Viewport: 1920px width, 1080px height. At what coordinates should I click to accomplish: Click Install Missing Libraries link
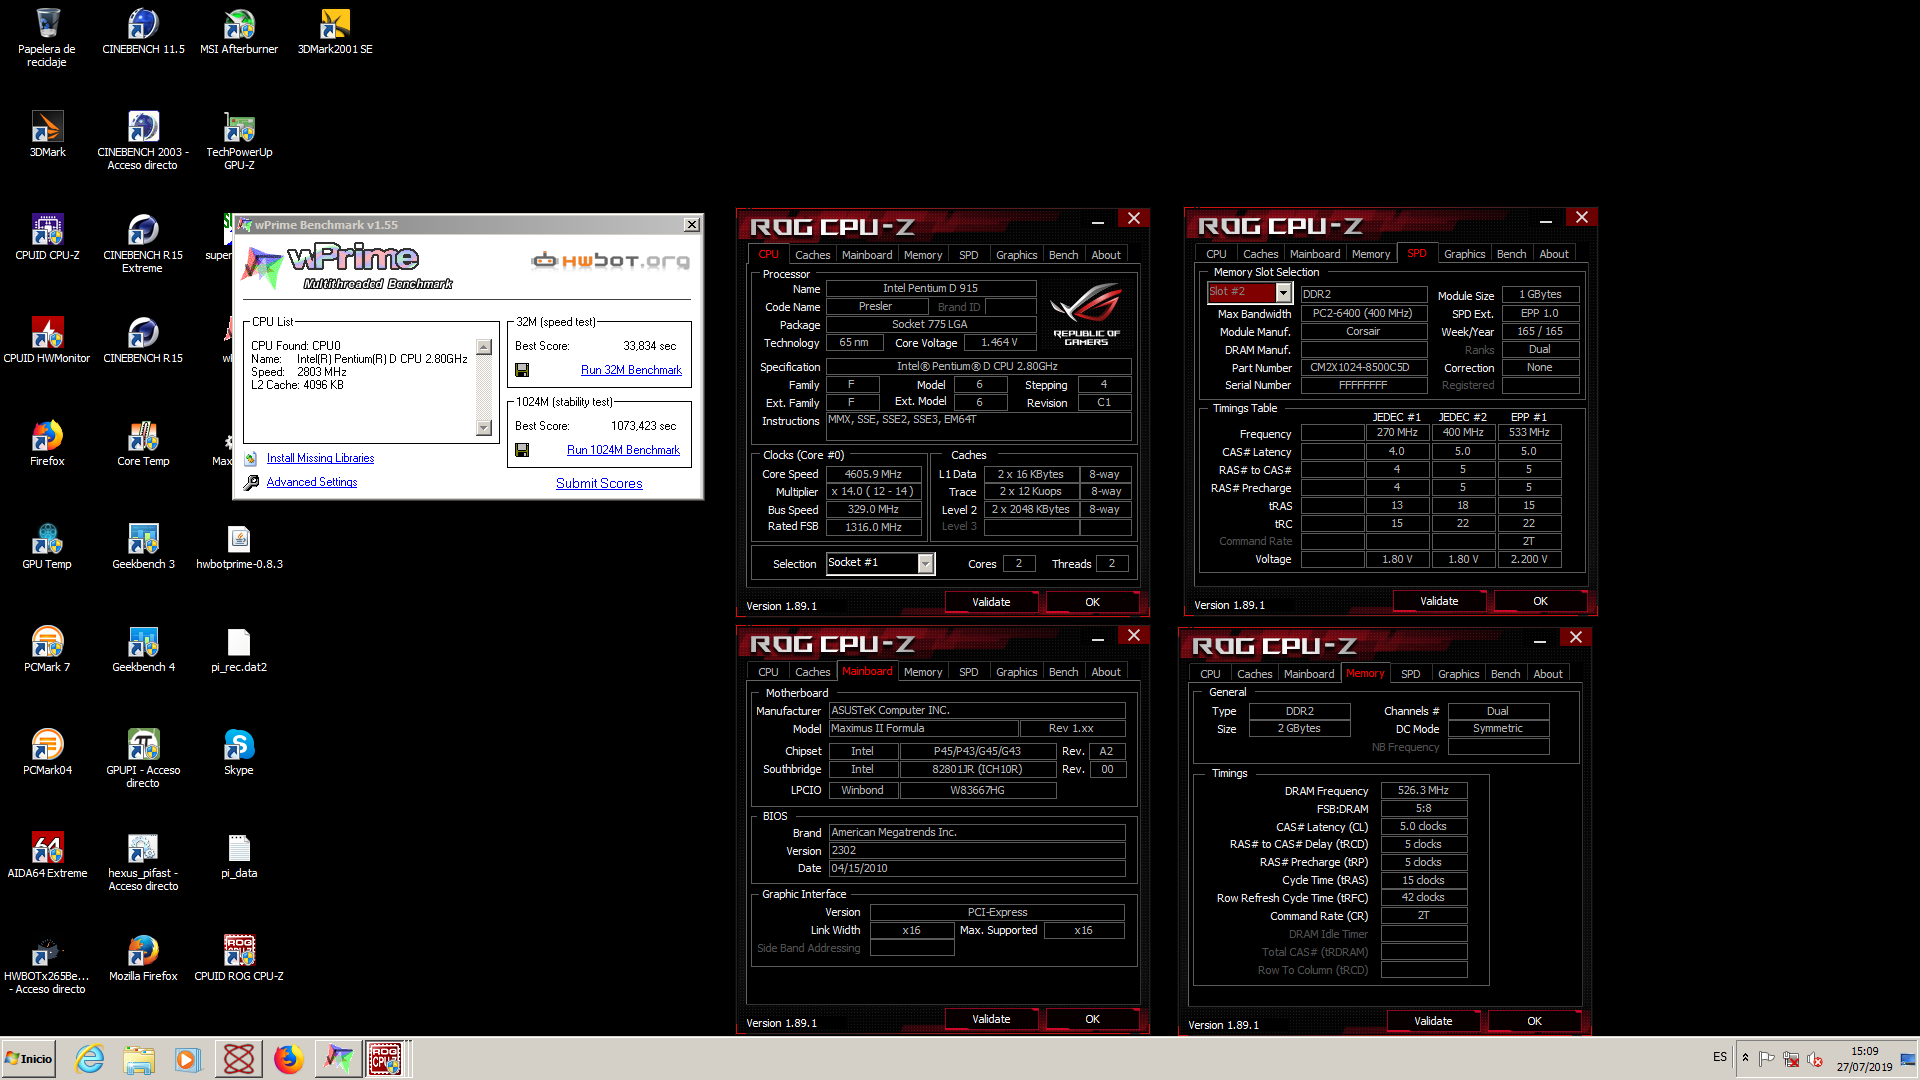click(x=320, y=458)
